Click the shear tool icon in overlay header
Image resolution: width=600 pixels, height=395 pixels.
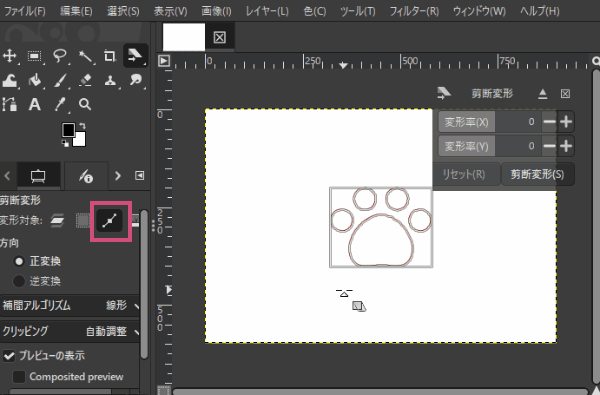tap(444, 93)
